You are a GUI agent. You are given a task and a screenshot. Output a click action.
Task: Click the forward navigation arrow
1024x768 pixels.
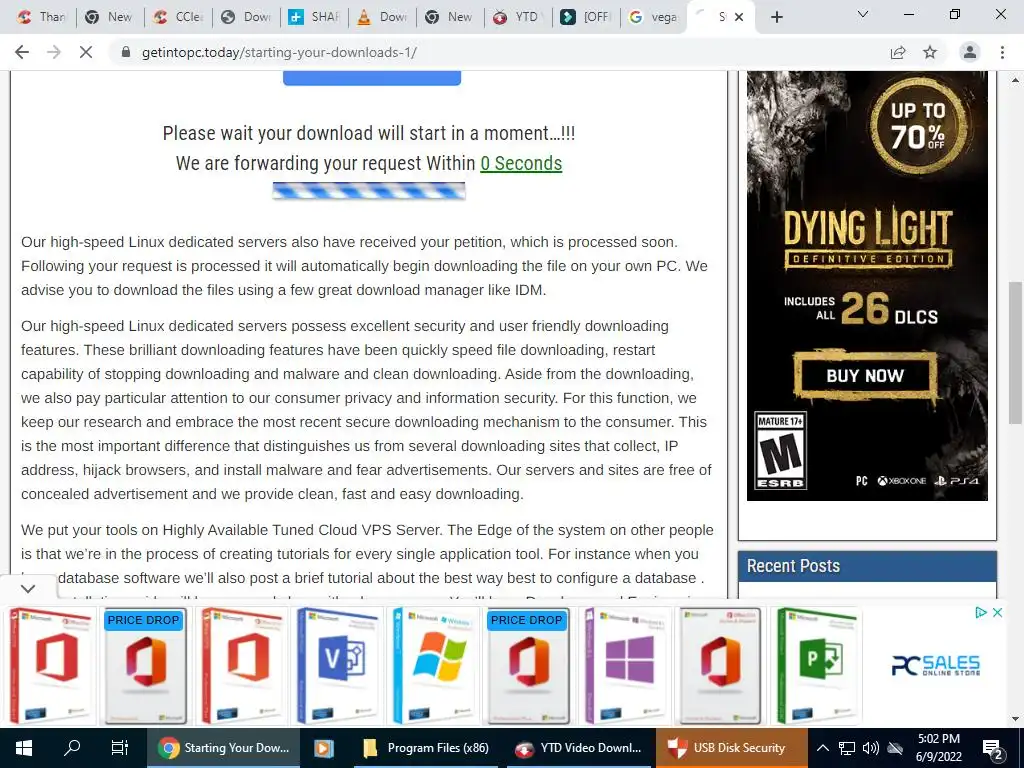54,52
